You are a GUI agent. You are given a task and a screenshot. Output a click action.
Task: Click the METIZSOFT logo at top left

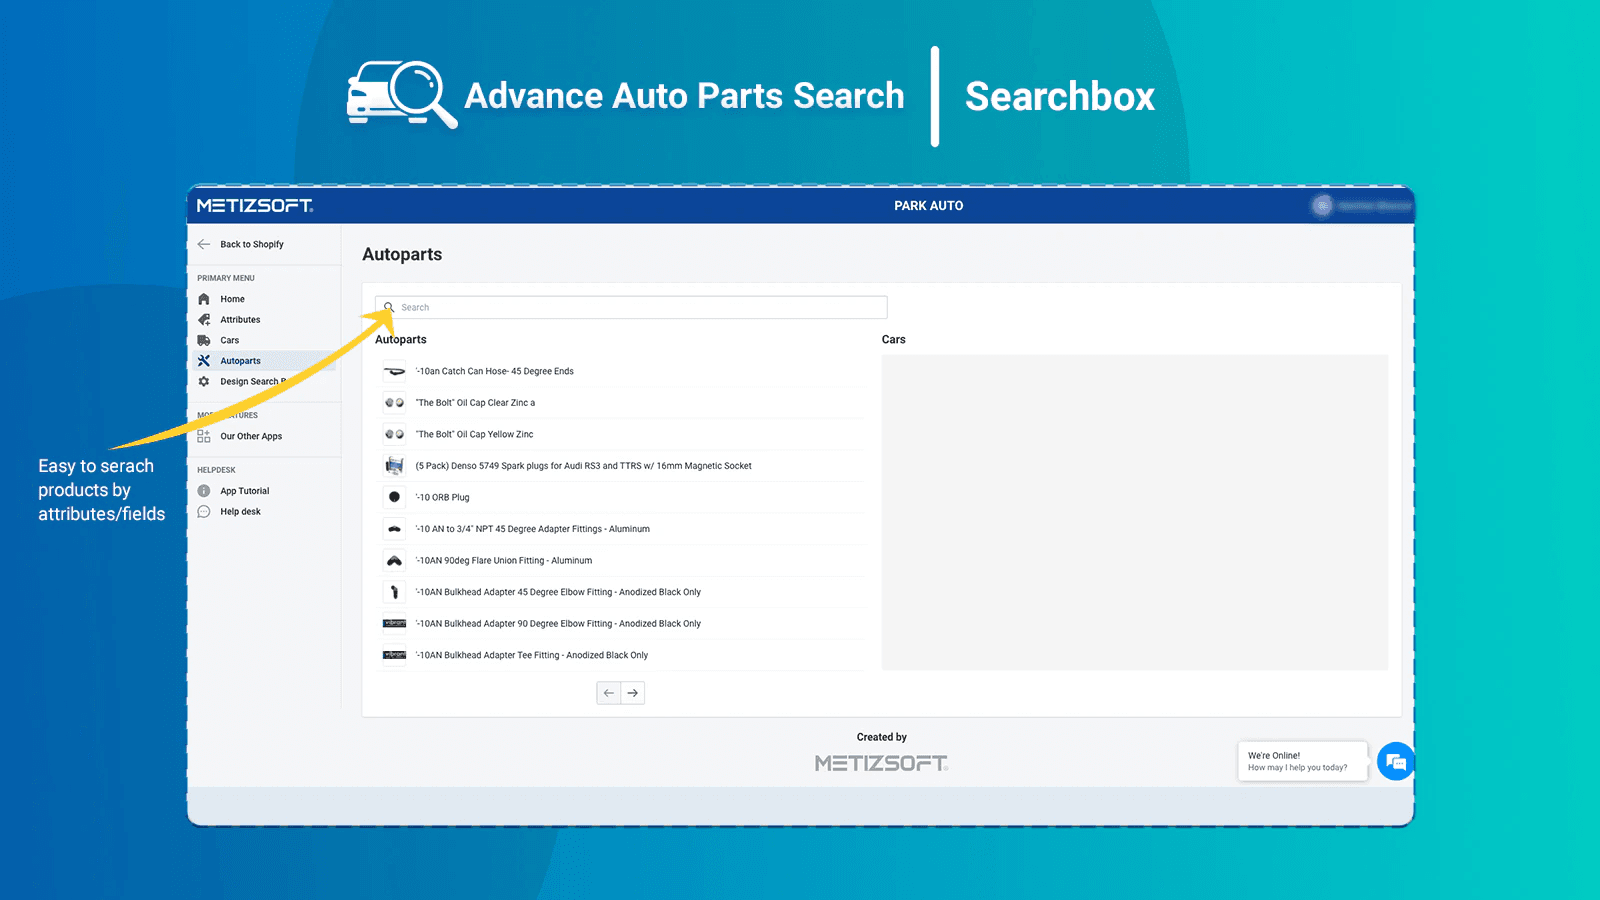tap(254, 206)
